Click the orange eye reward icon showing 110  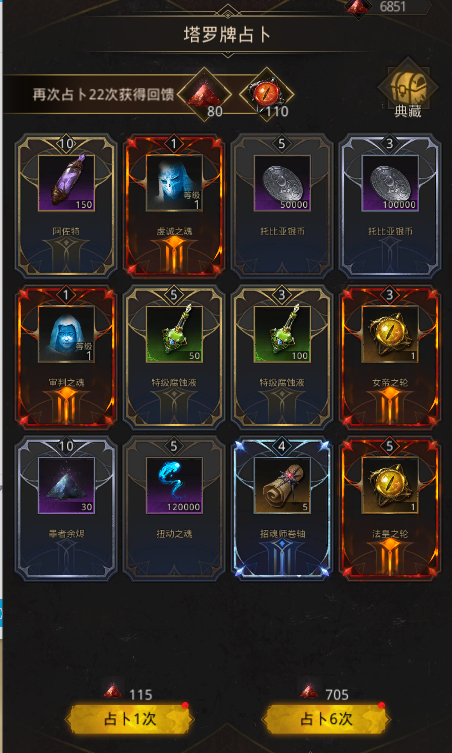click(267, 93)
